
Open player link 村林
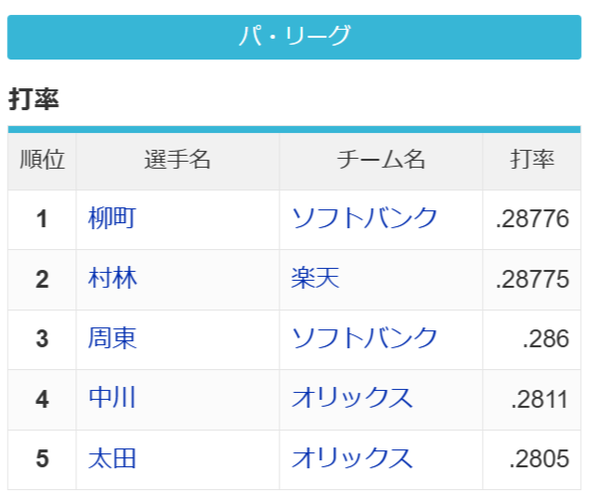tap(112, 278)
